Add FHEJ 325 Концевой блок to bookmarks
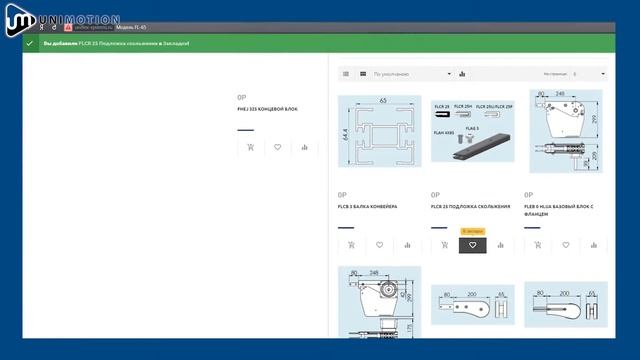The height and width of the screenshot is (360, 640). 278,147
